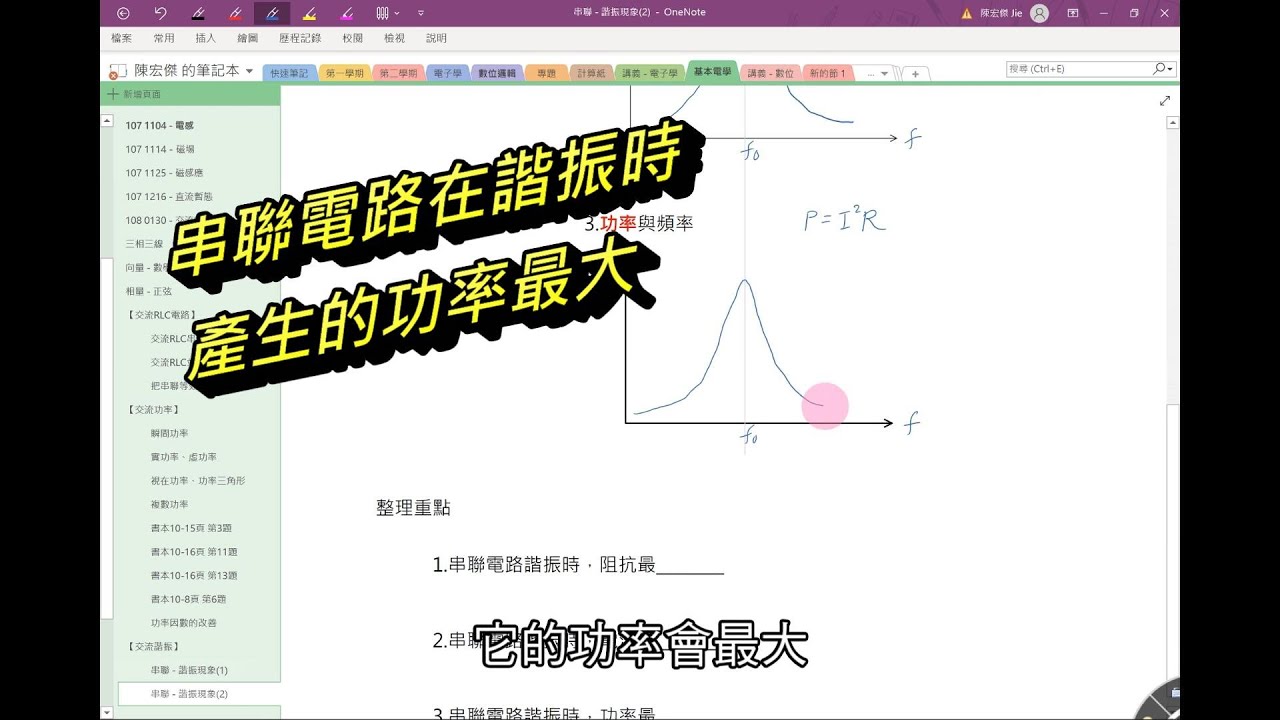Open the 校閱 ribbon tab
Viewport: 1280px width, 720px height.
(x=352, y=38)
